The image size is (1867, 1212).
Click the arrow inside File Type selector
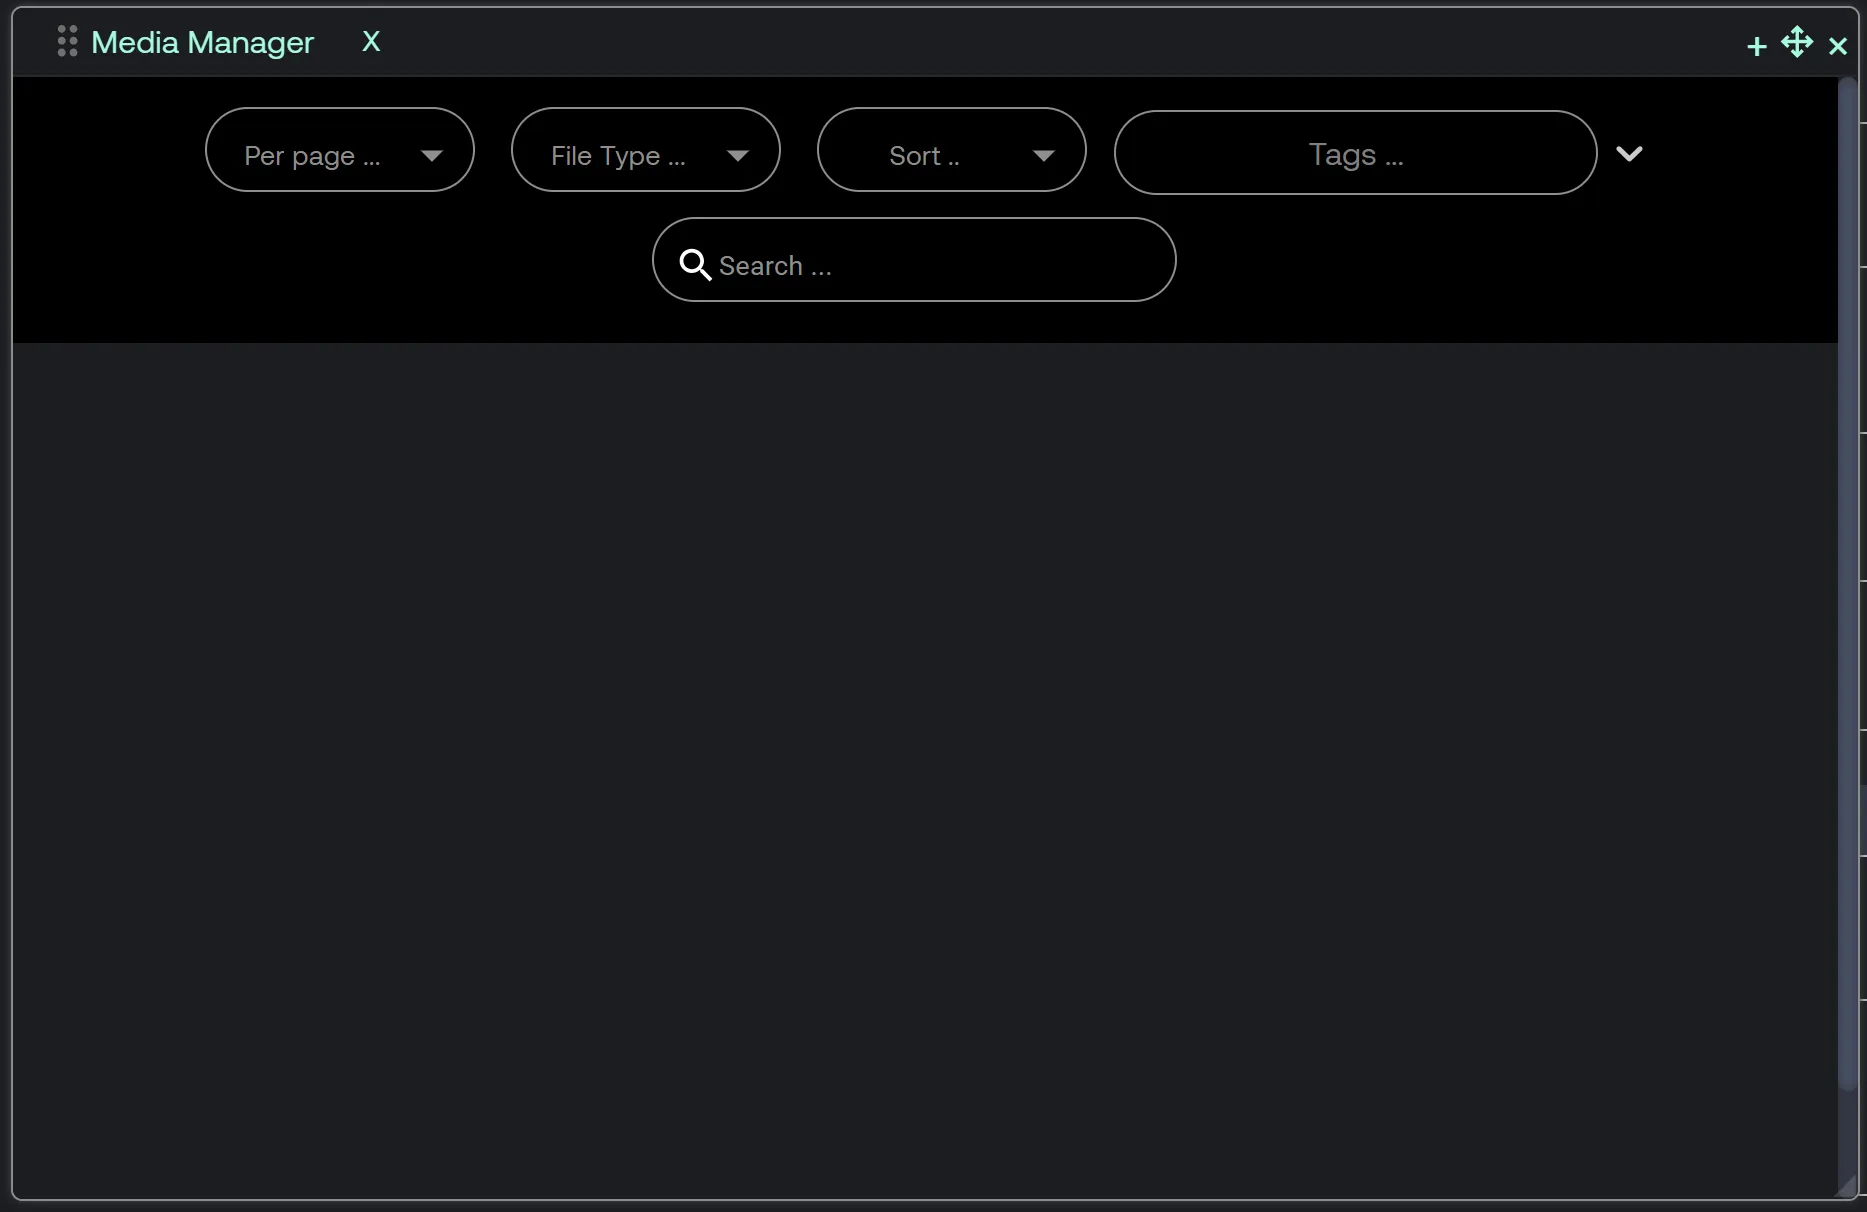point(738,155)
